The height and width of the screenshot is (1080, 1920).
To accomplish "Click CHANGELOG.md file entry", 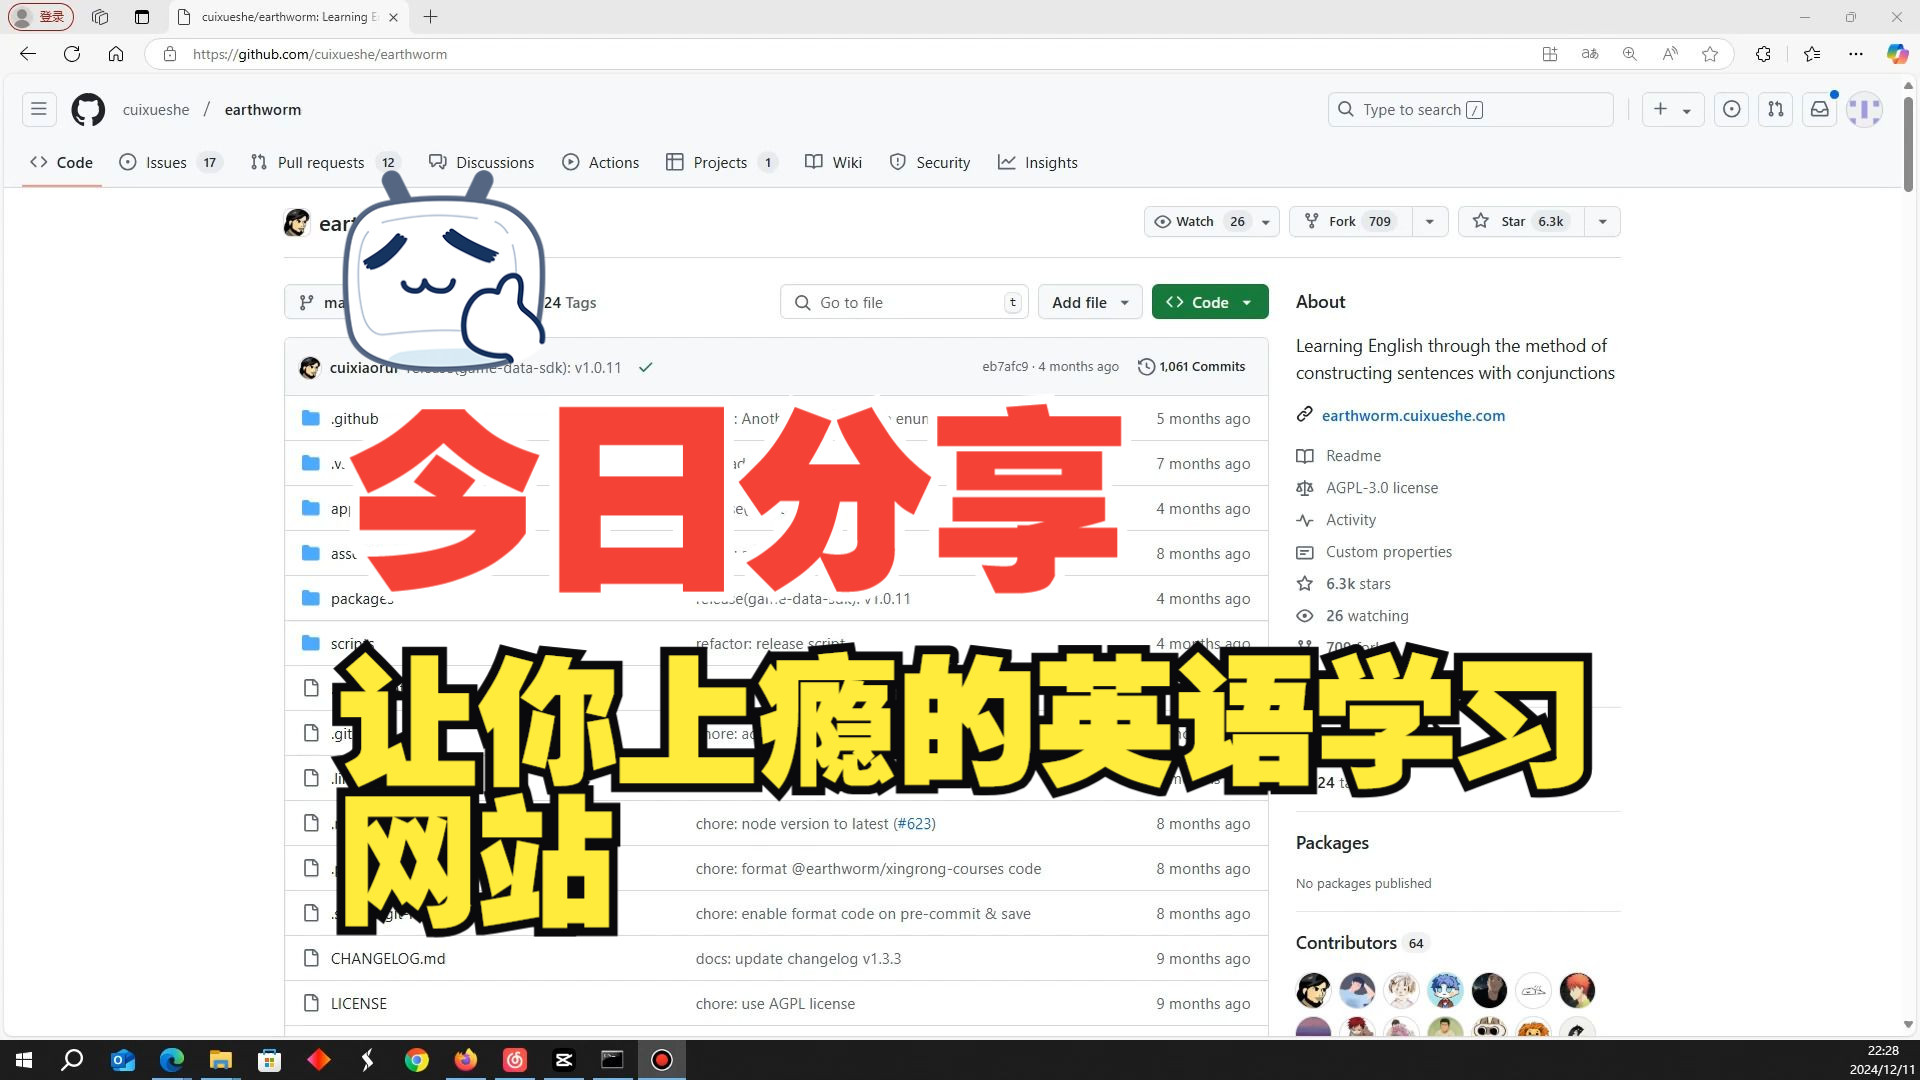I will click(x=388, y=957).
